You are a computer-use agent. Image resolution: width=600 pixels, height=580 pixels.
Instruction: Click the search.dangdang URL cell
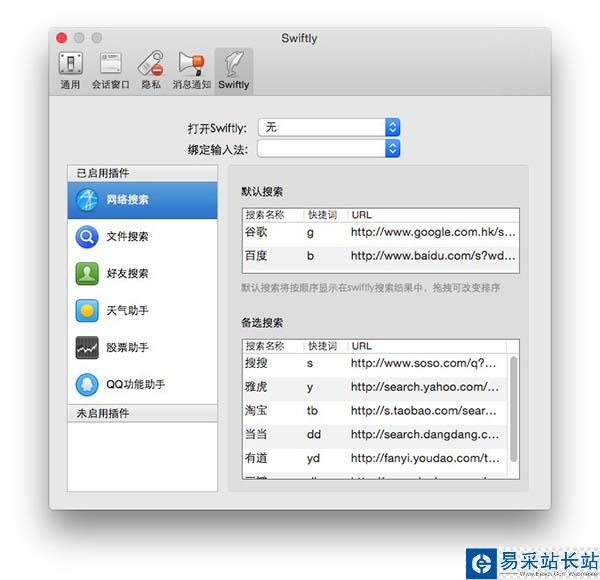pyautogui.click(x=425, y=435)
